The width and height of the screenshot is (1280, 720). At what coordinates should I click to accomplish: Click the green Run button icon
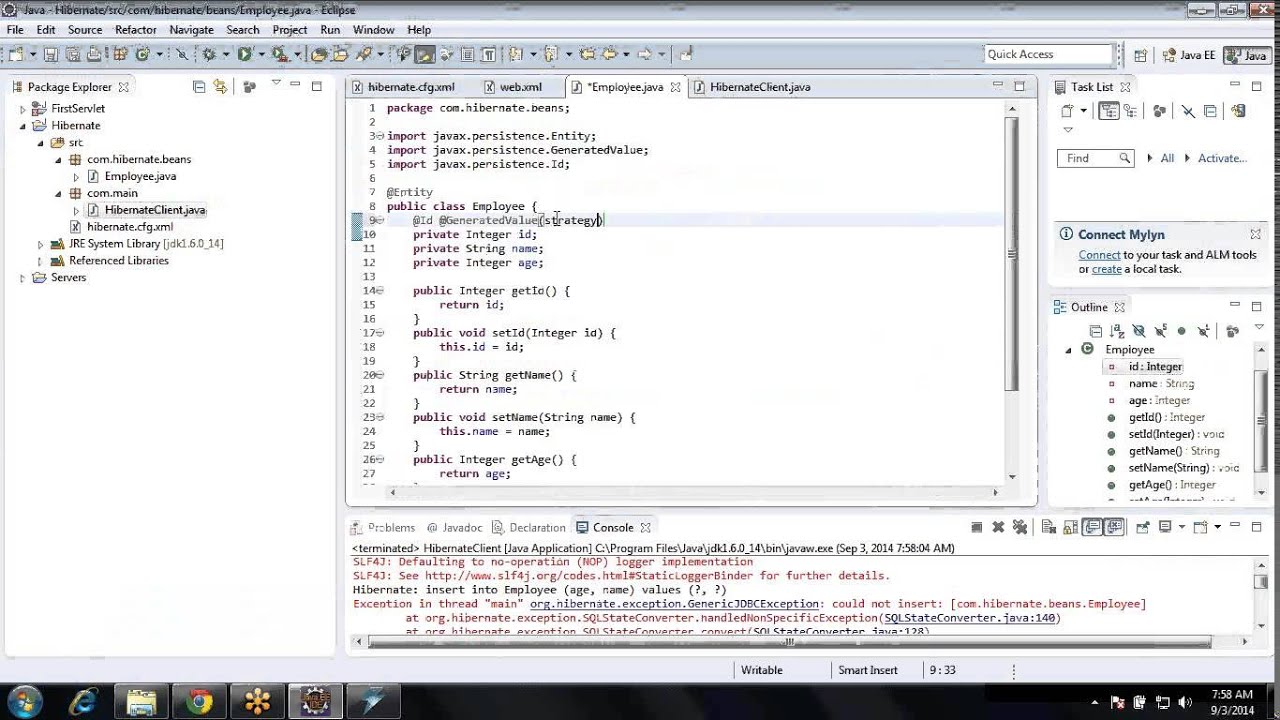pyautogui.click(x=244, y=55)
